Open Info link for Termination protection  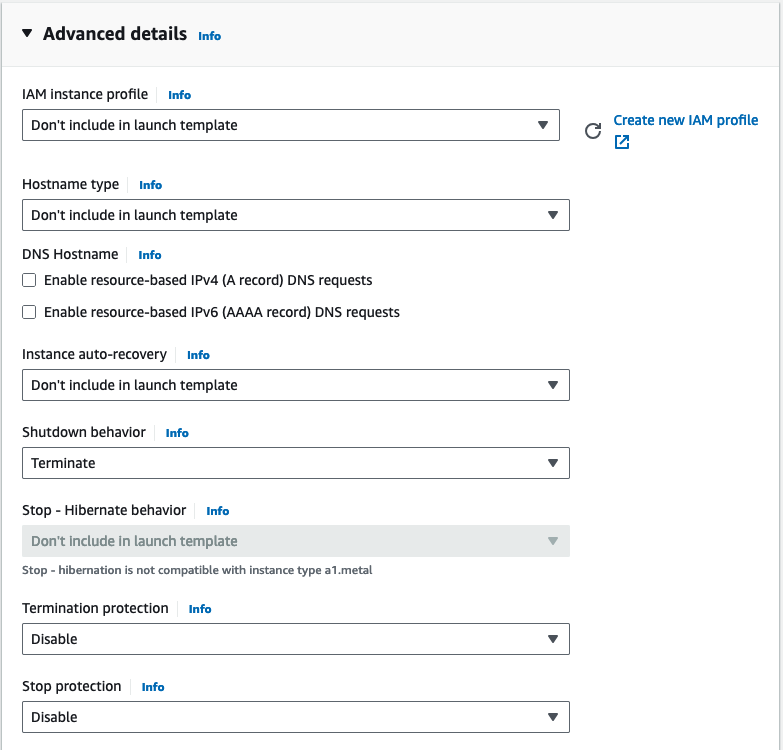(x=200, y=609)
